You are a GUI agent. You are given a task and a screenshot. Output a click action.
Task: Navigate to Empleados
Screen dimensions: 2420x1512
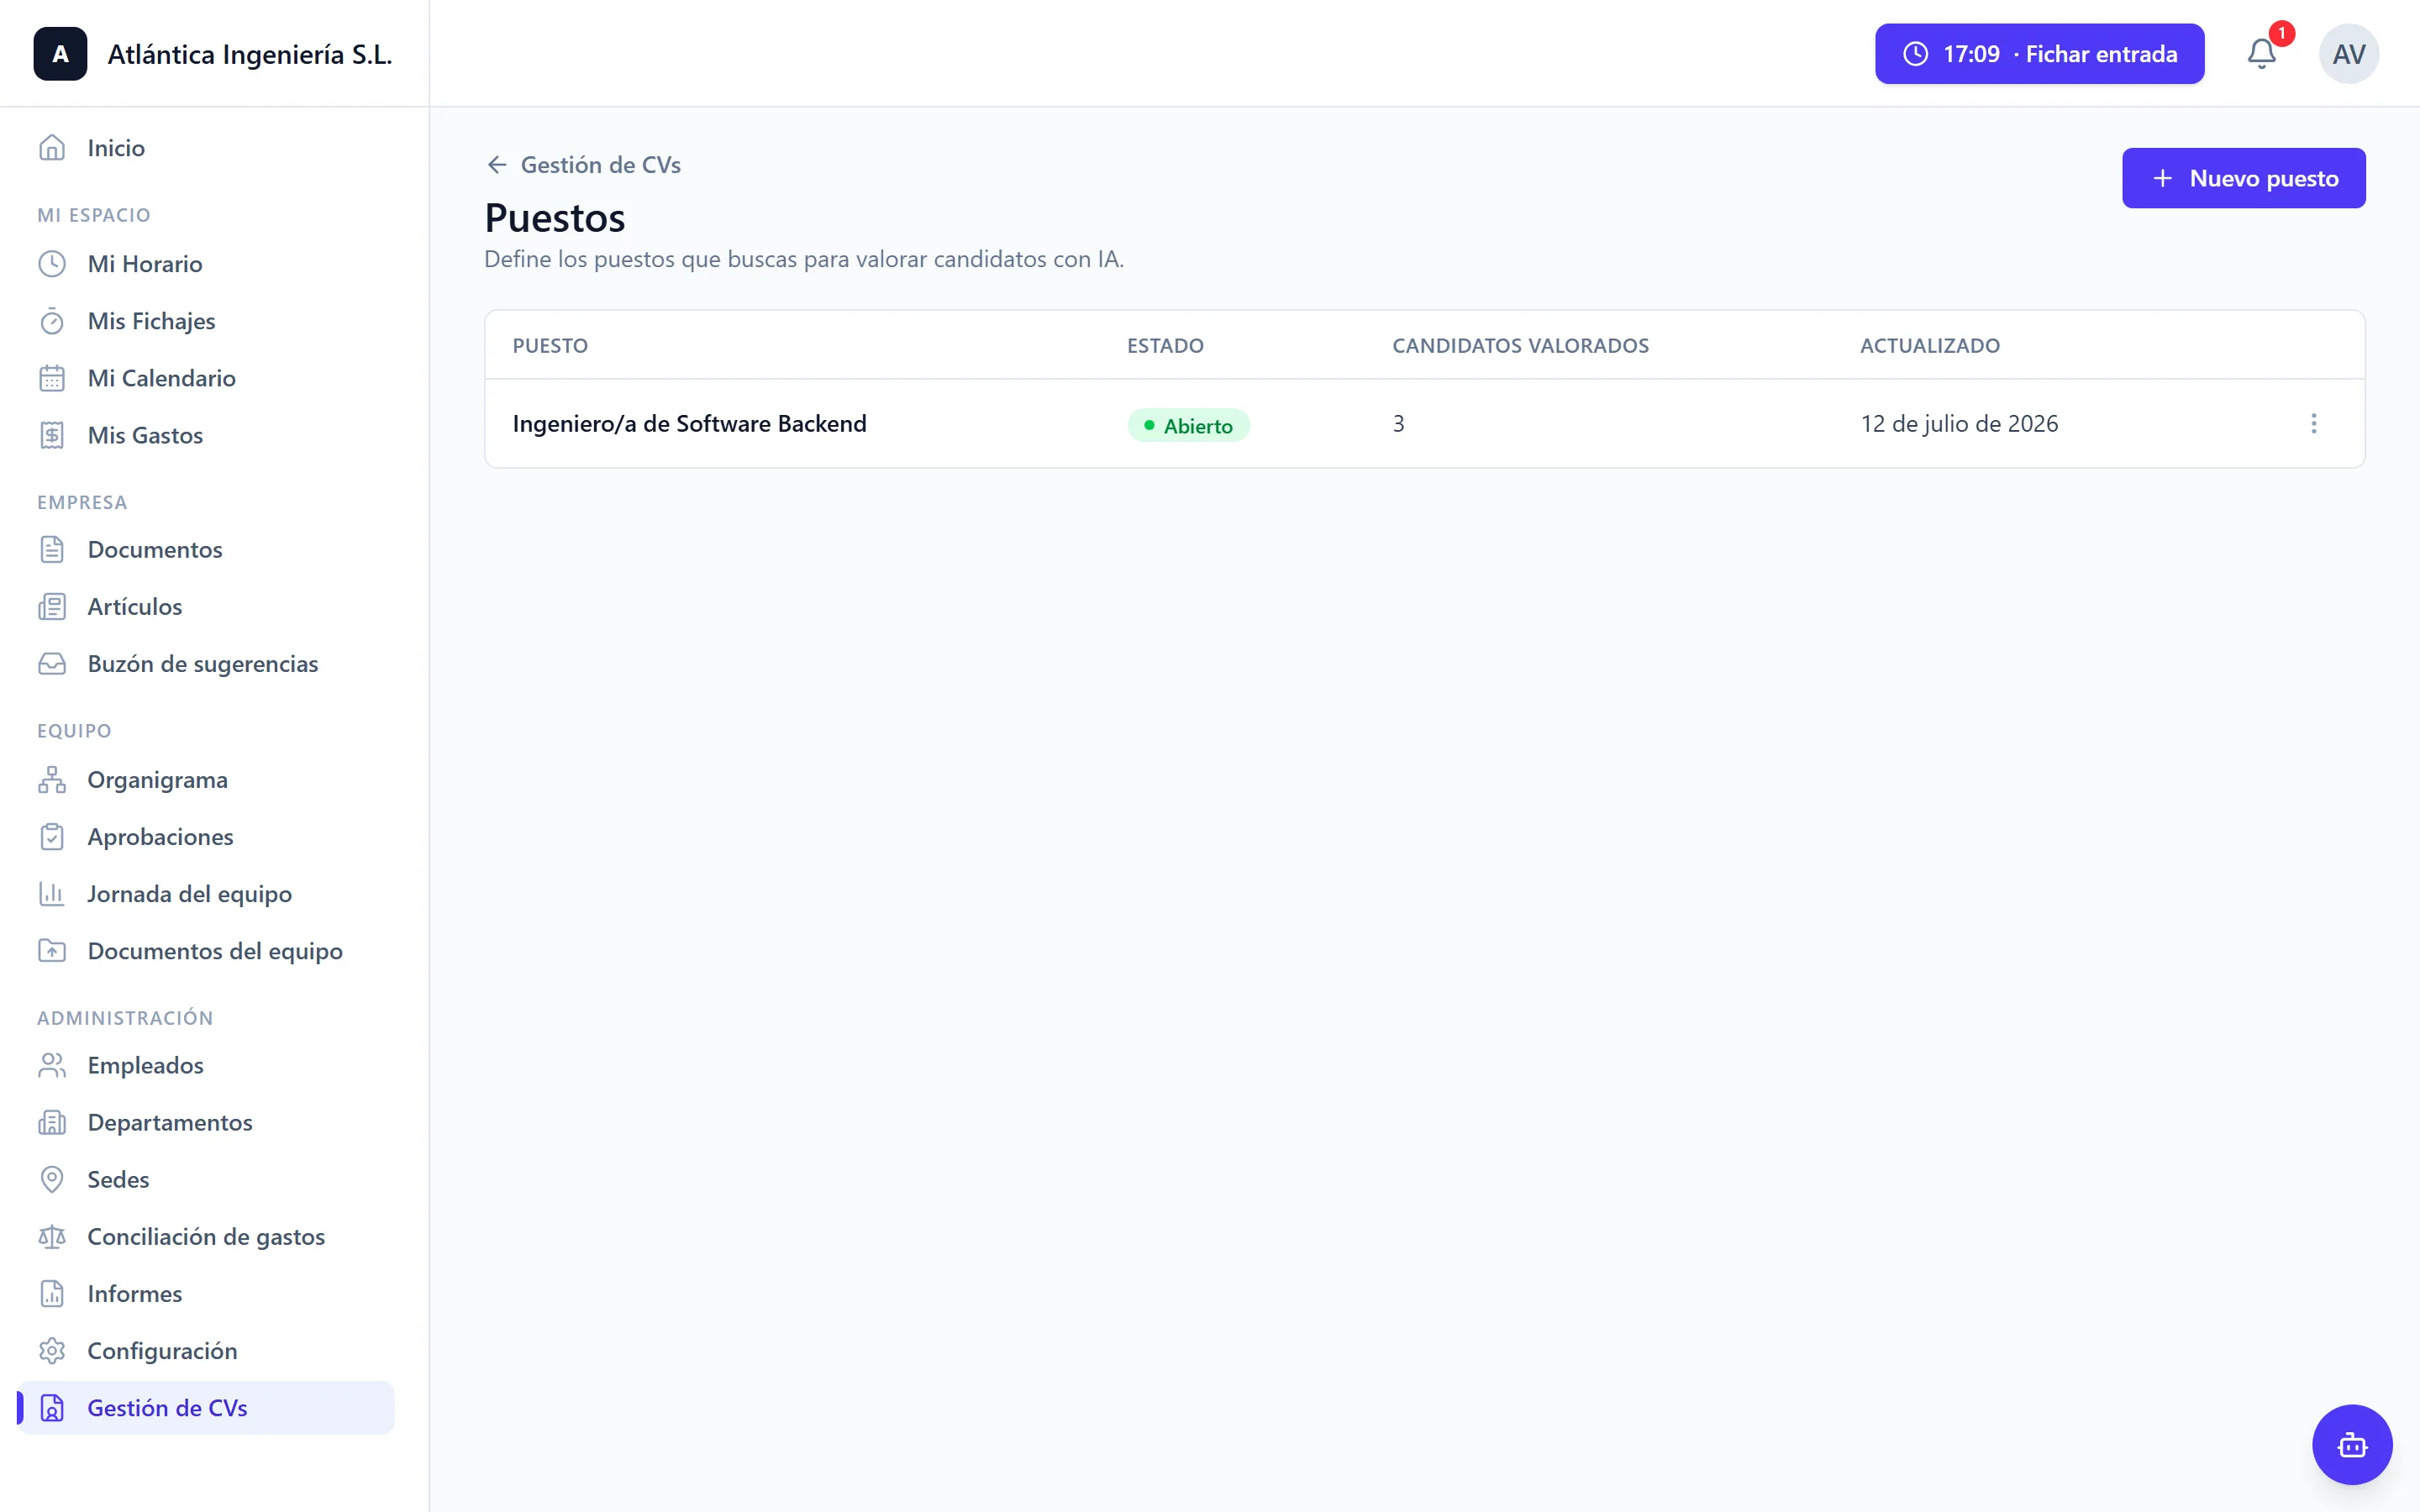(206, 1065)
